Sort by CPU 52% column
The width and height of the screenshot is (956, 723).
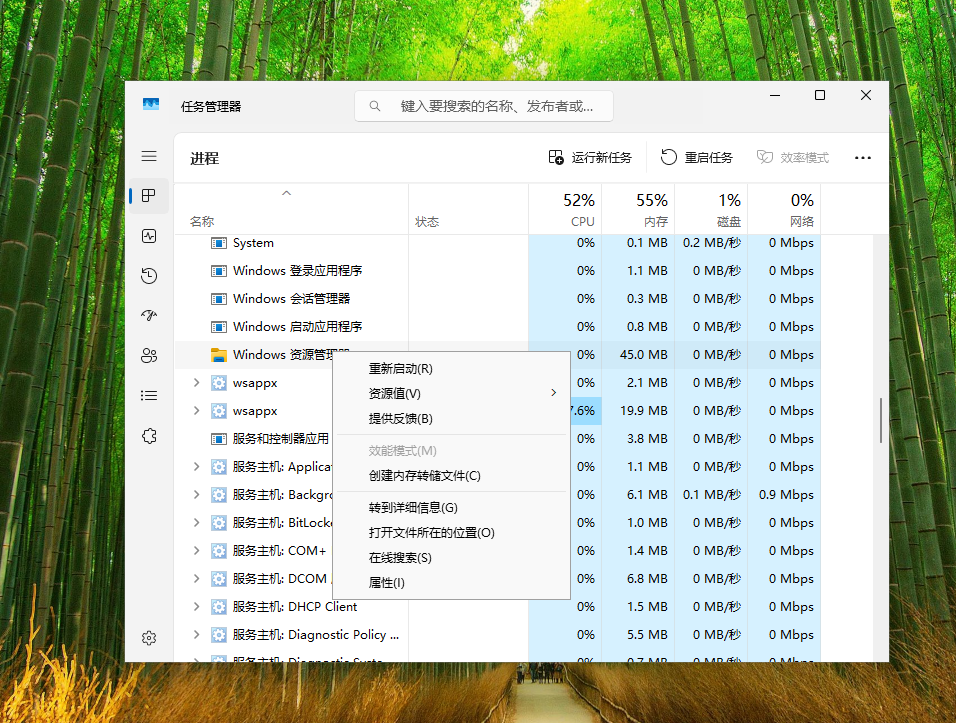coord(565,209)
